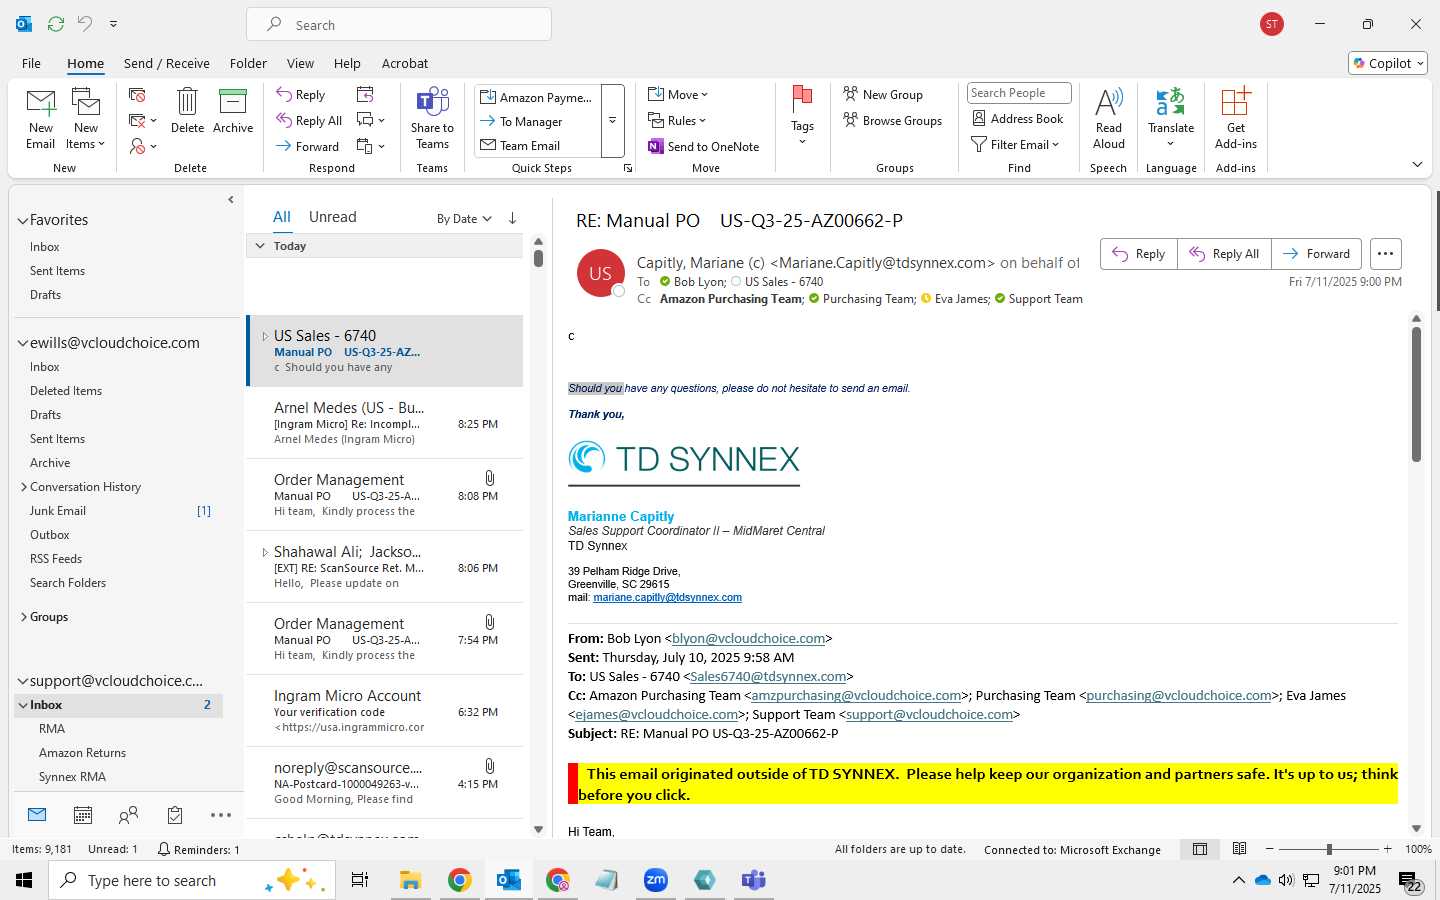
Task: Click the Undo icon in title bar
Action: (x=85, y=24)
